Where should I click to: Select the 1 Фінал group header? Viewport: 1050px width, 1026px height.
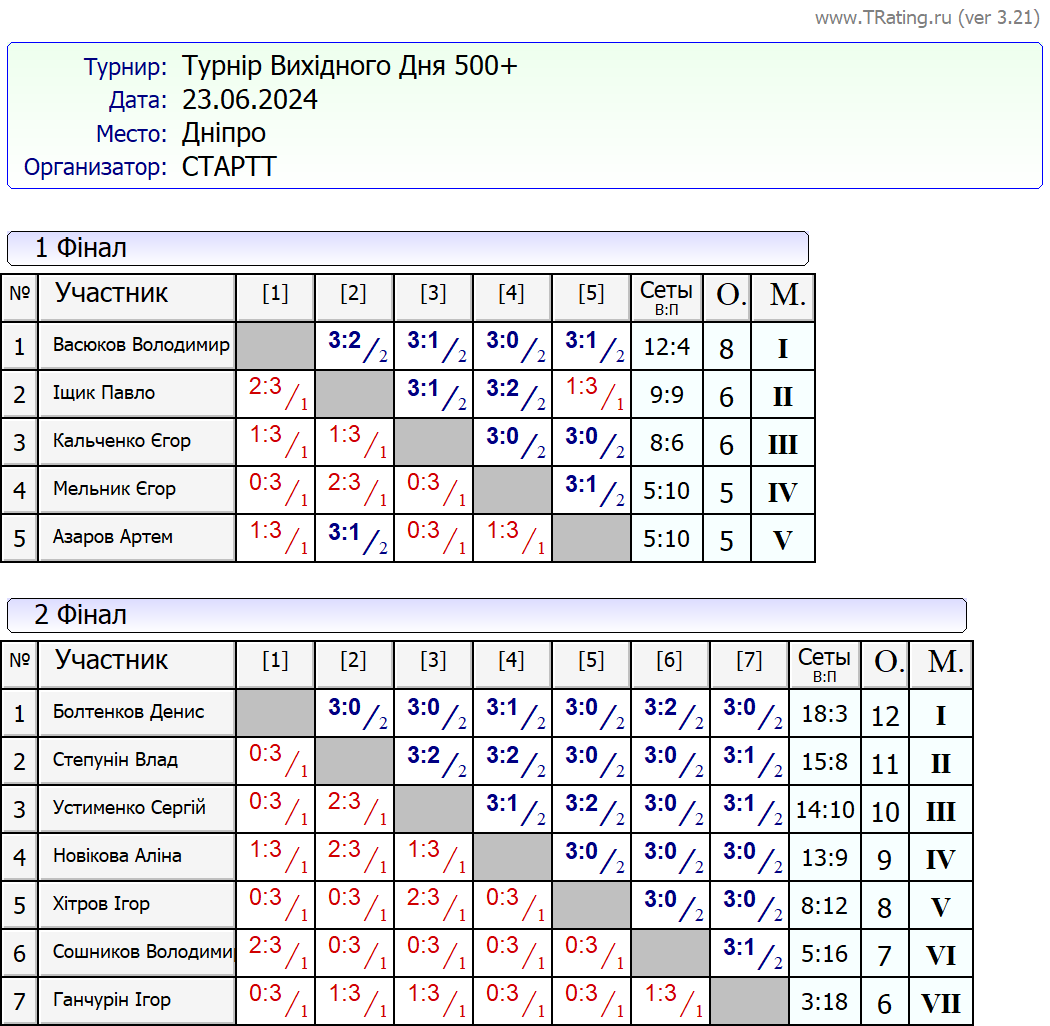tap(80, 248)
